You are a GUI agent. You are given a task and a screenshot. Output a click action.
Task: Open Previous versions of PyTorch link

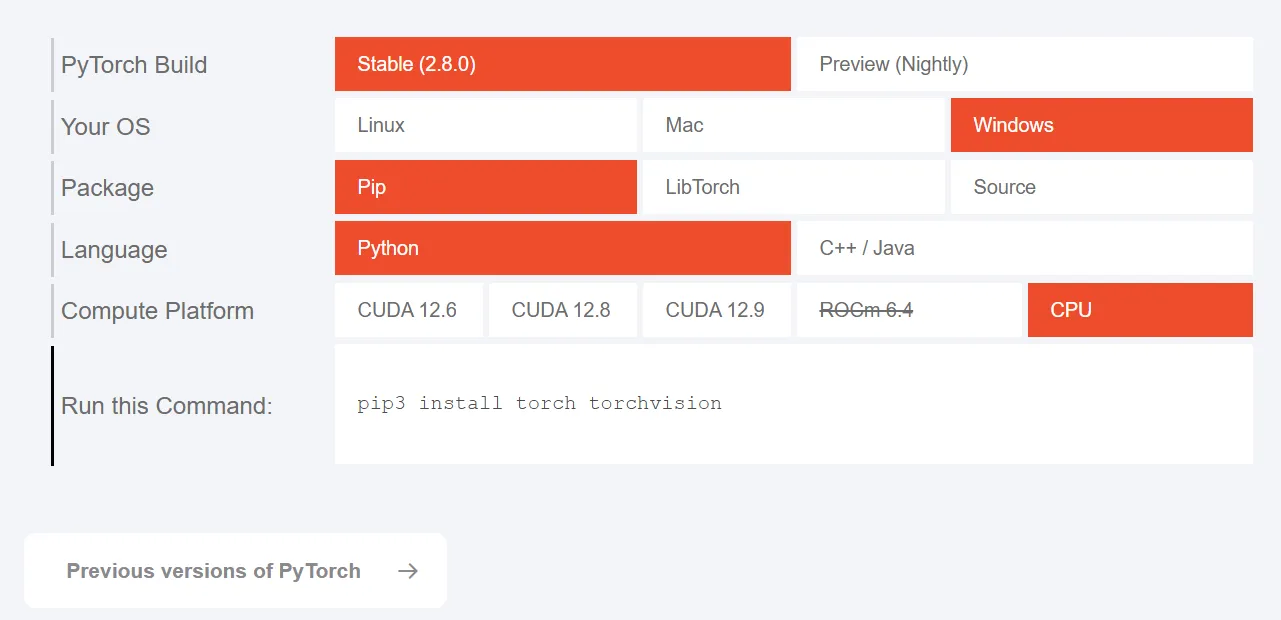[214, 571]
